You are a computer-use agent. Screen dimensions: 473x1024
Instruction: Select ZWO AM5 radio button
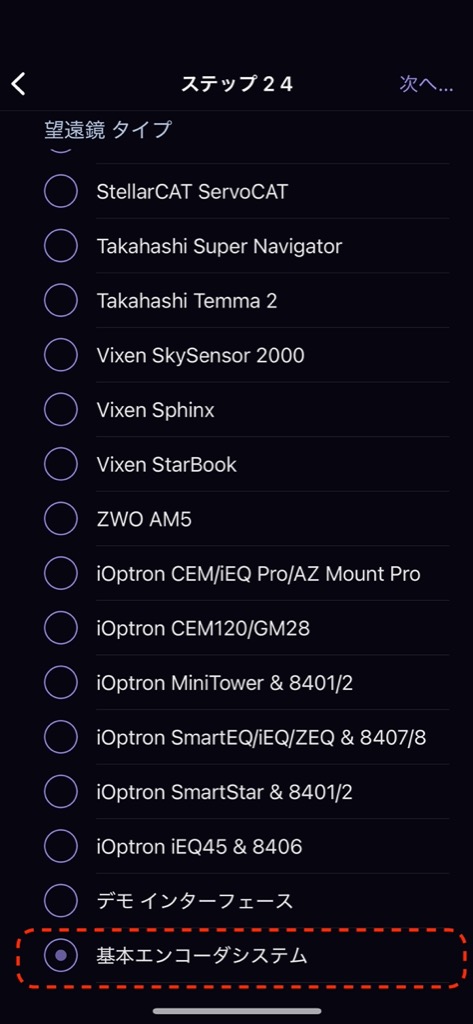pyautogui.click(x=61, y=519)
